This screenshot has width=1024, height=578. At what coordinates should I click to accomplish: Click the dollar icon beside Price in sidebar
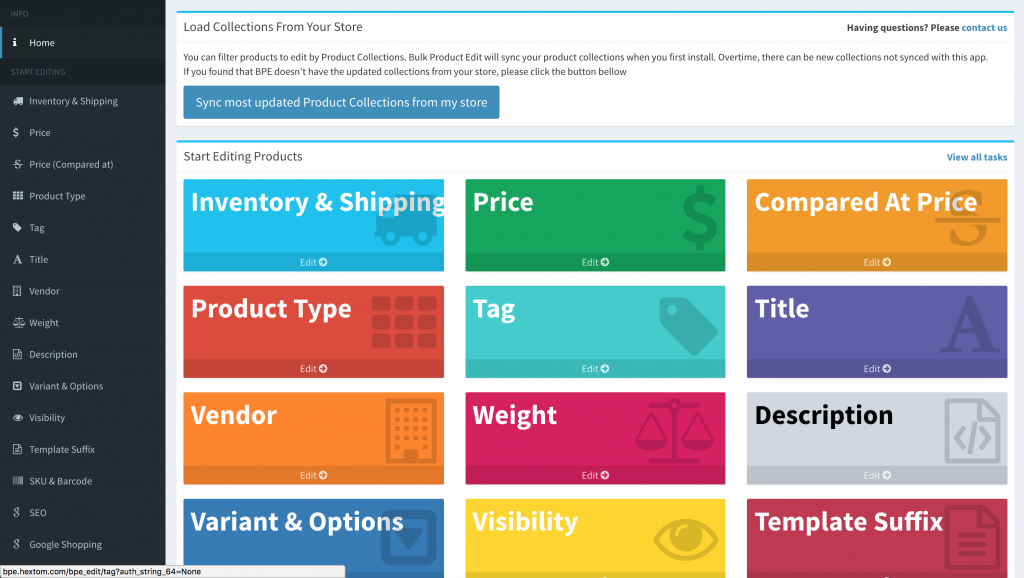click(x=16, y=133)
